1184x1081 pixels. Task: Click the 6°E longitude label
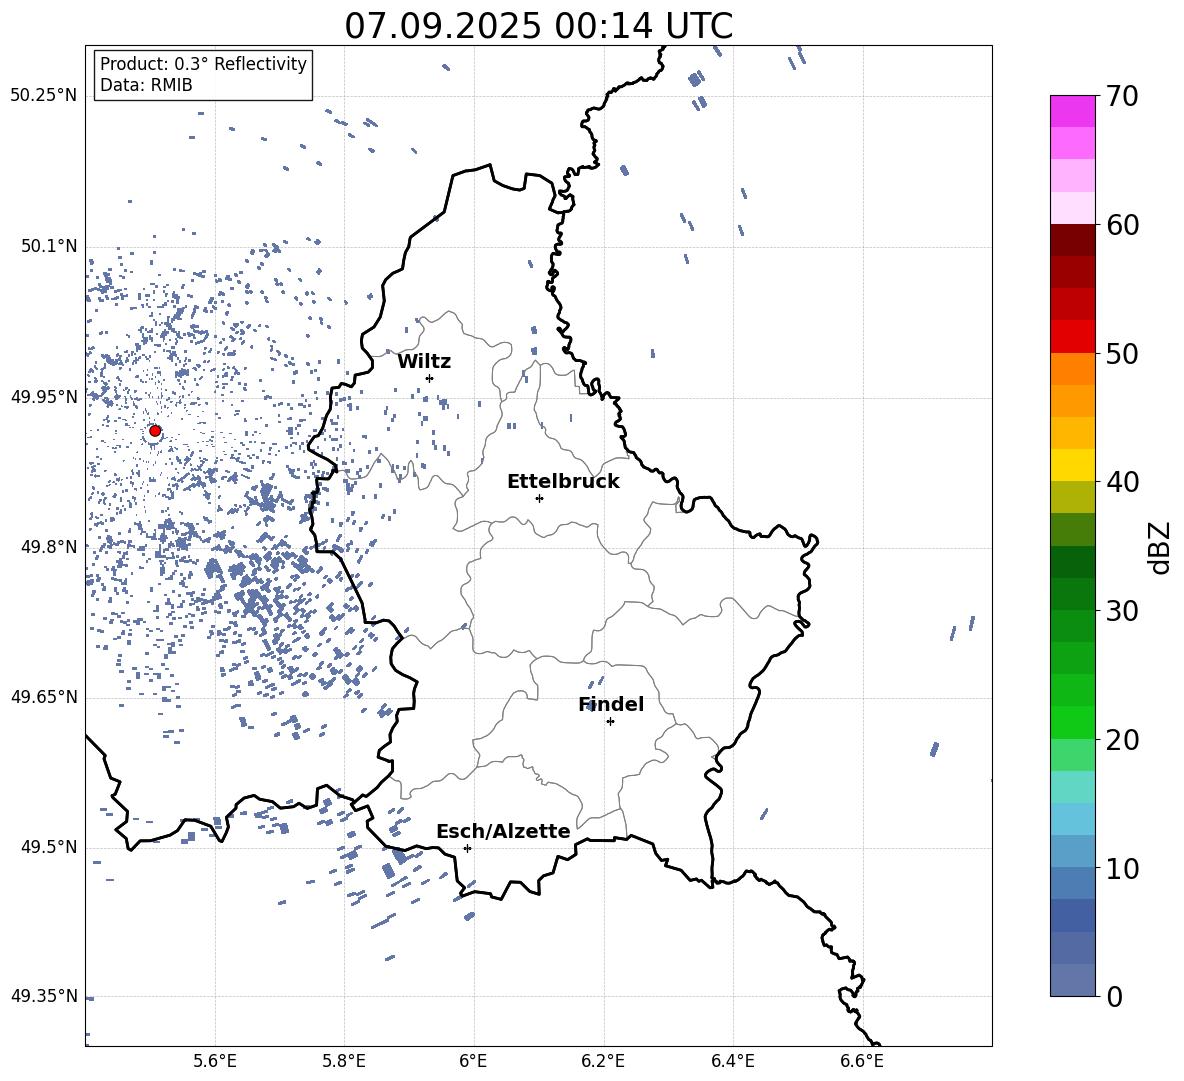tap(473, 1061)
